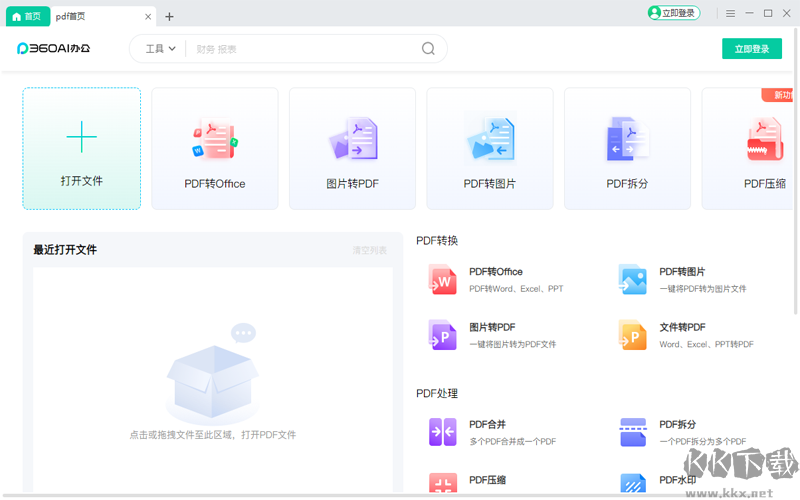Close the pdf首页 tab
Image resolution: width=800 pixels, height=500 pixels.
point(149,16)
